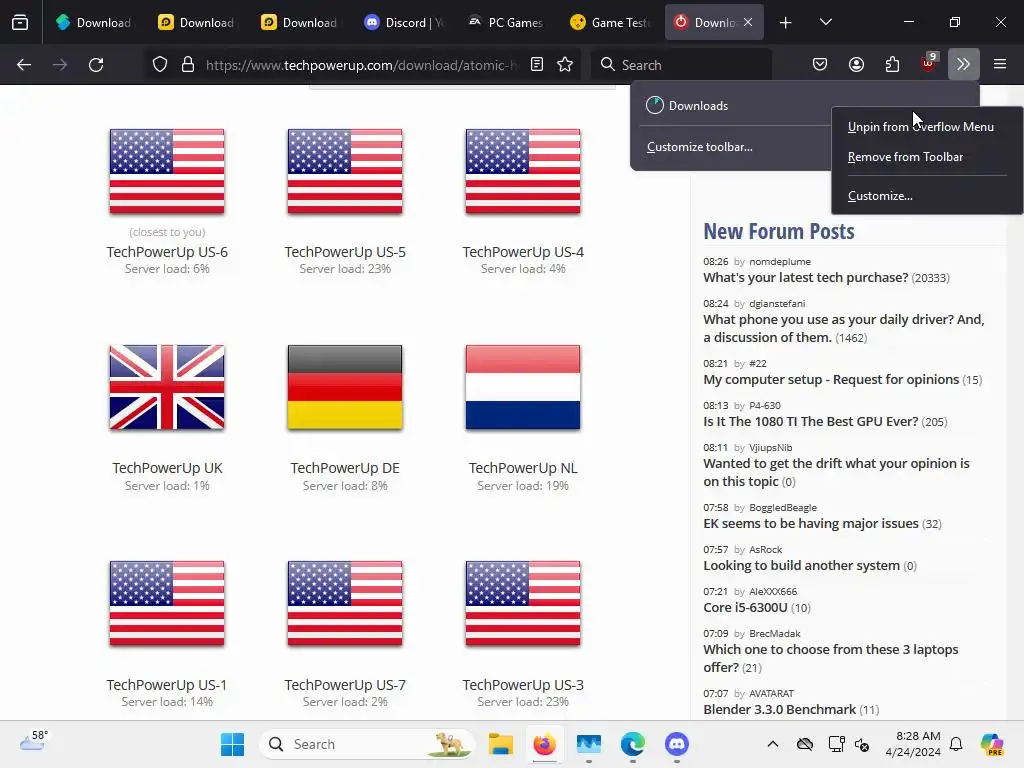Toggle the overflow menu chevrons button
This screenshot has height=768, width=1024.
(964, 64)
